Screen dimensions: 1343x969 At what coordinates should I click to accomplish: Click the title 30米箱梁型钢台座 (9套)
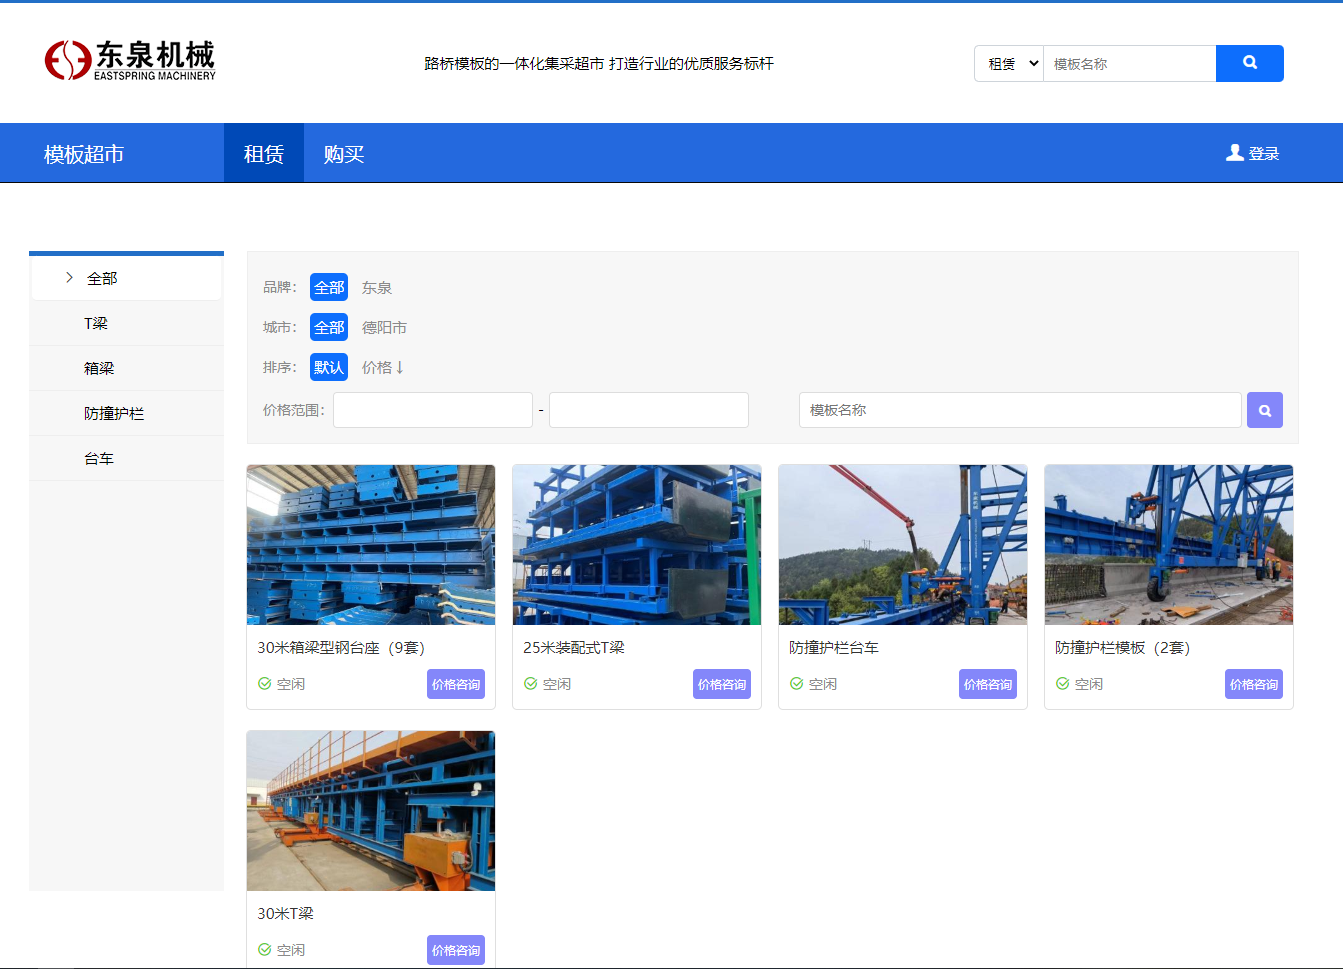[x=341, y=648]
